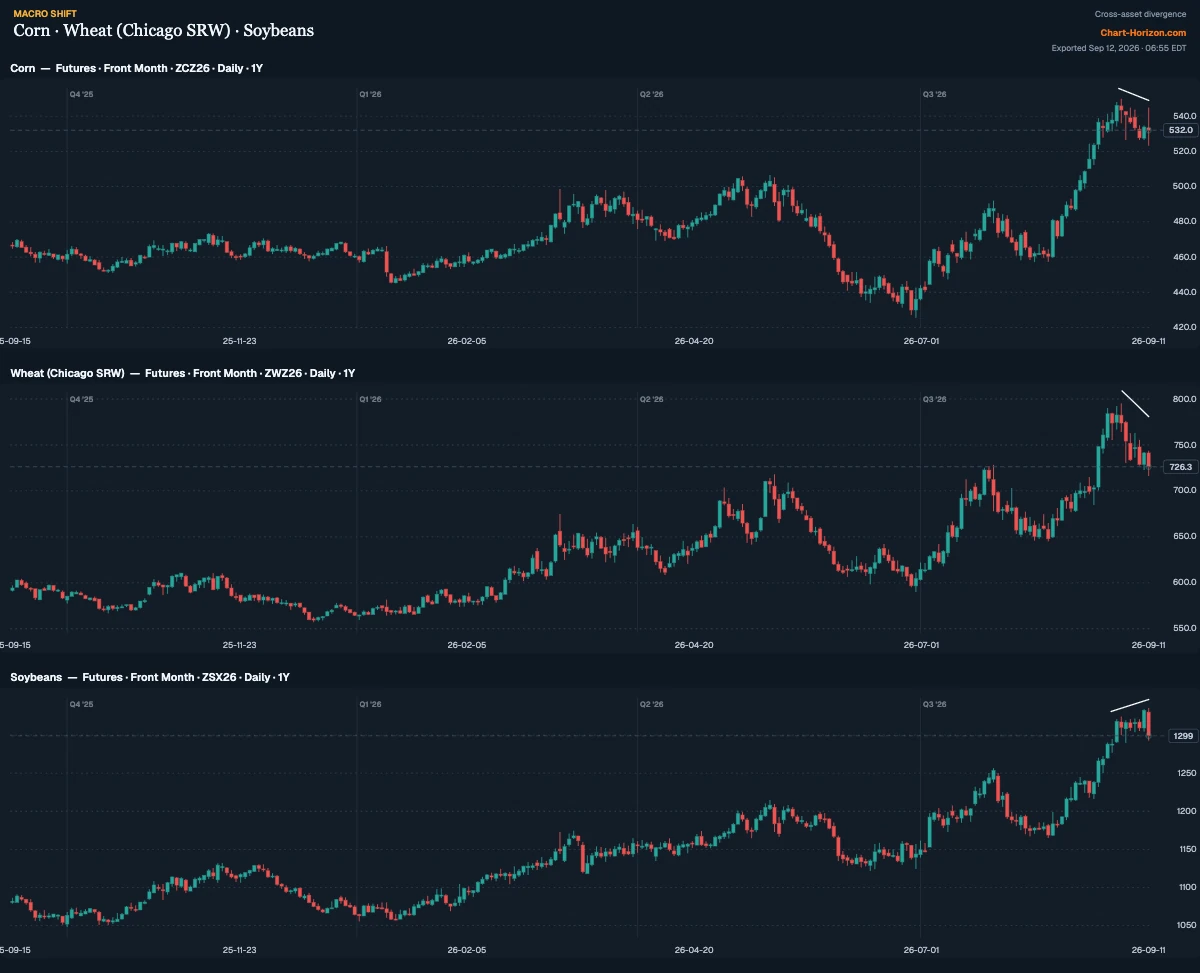Click the Q1 '26 marker in Soybeans chart
Viewport: 1200px width, 973px height.
pos(370,704)
